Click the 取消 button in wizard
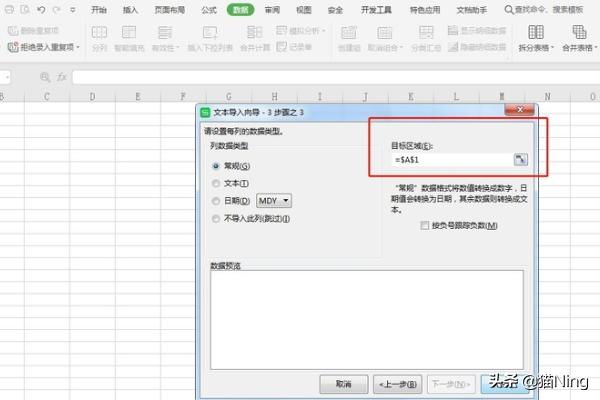 click(x=344, y=383)
